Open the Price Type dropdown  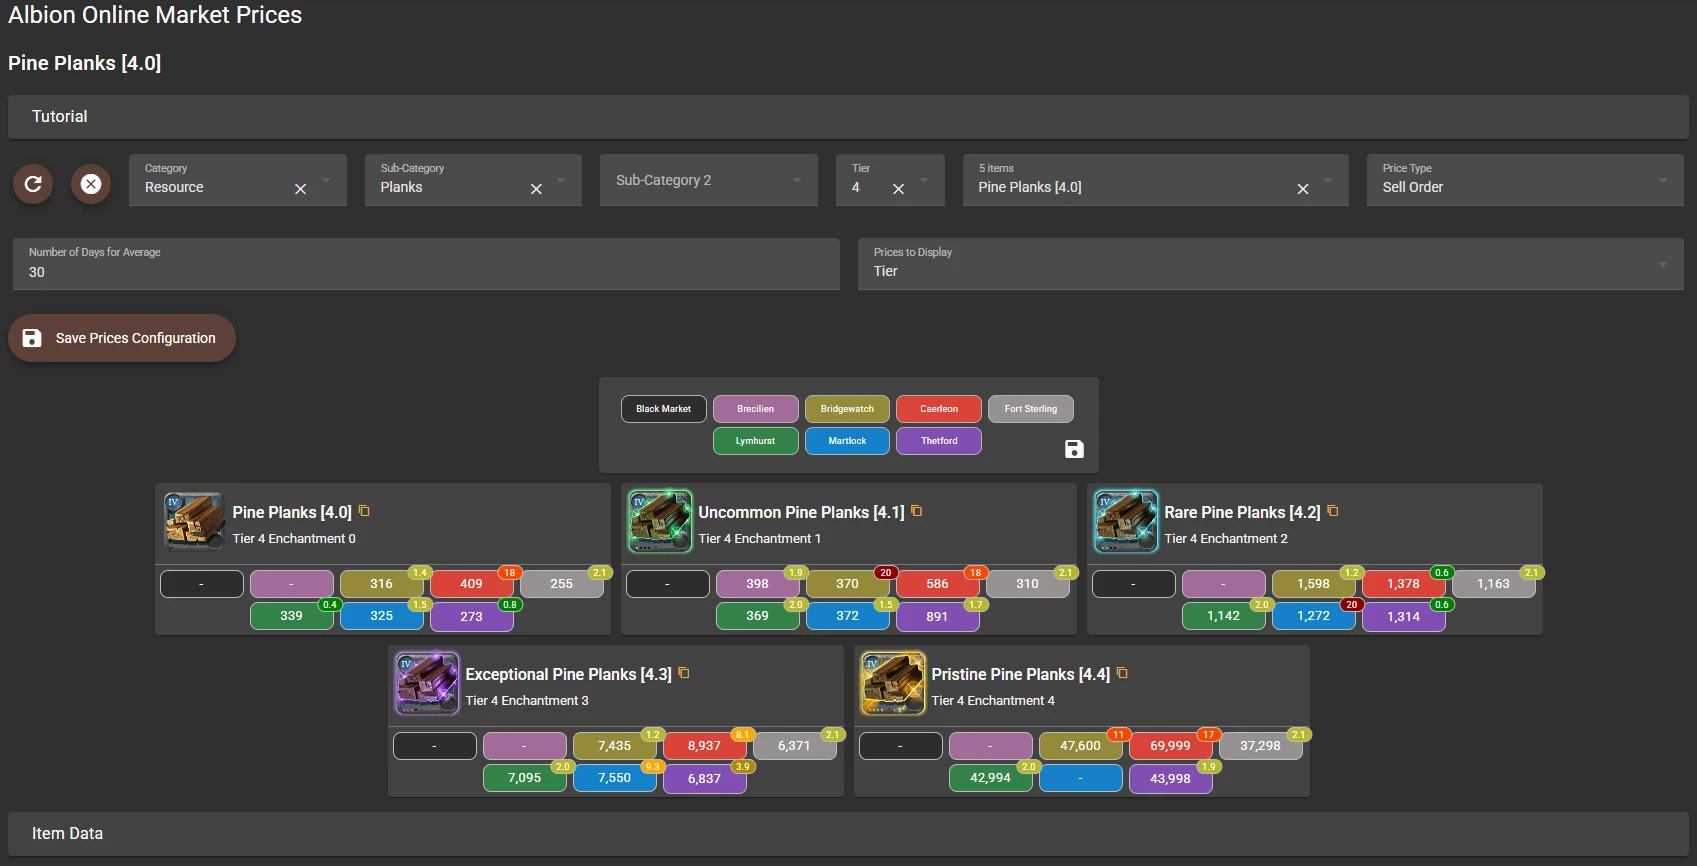1524,181
